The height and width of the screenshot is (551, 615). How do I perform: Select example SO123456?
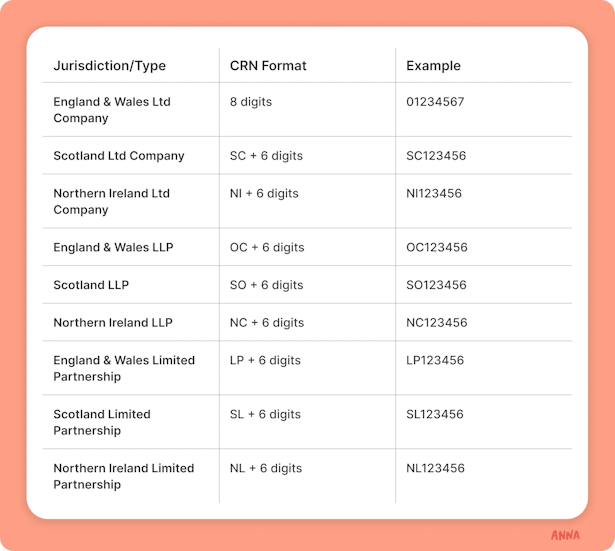436,285
